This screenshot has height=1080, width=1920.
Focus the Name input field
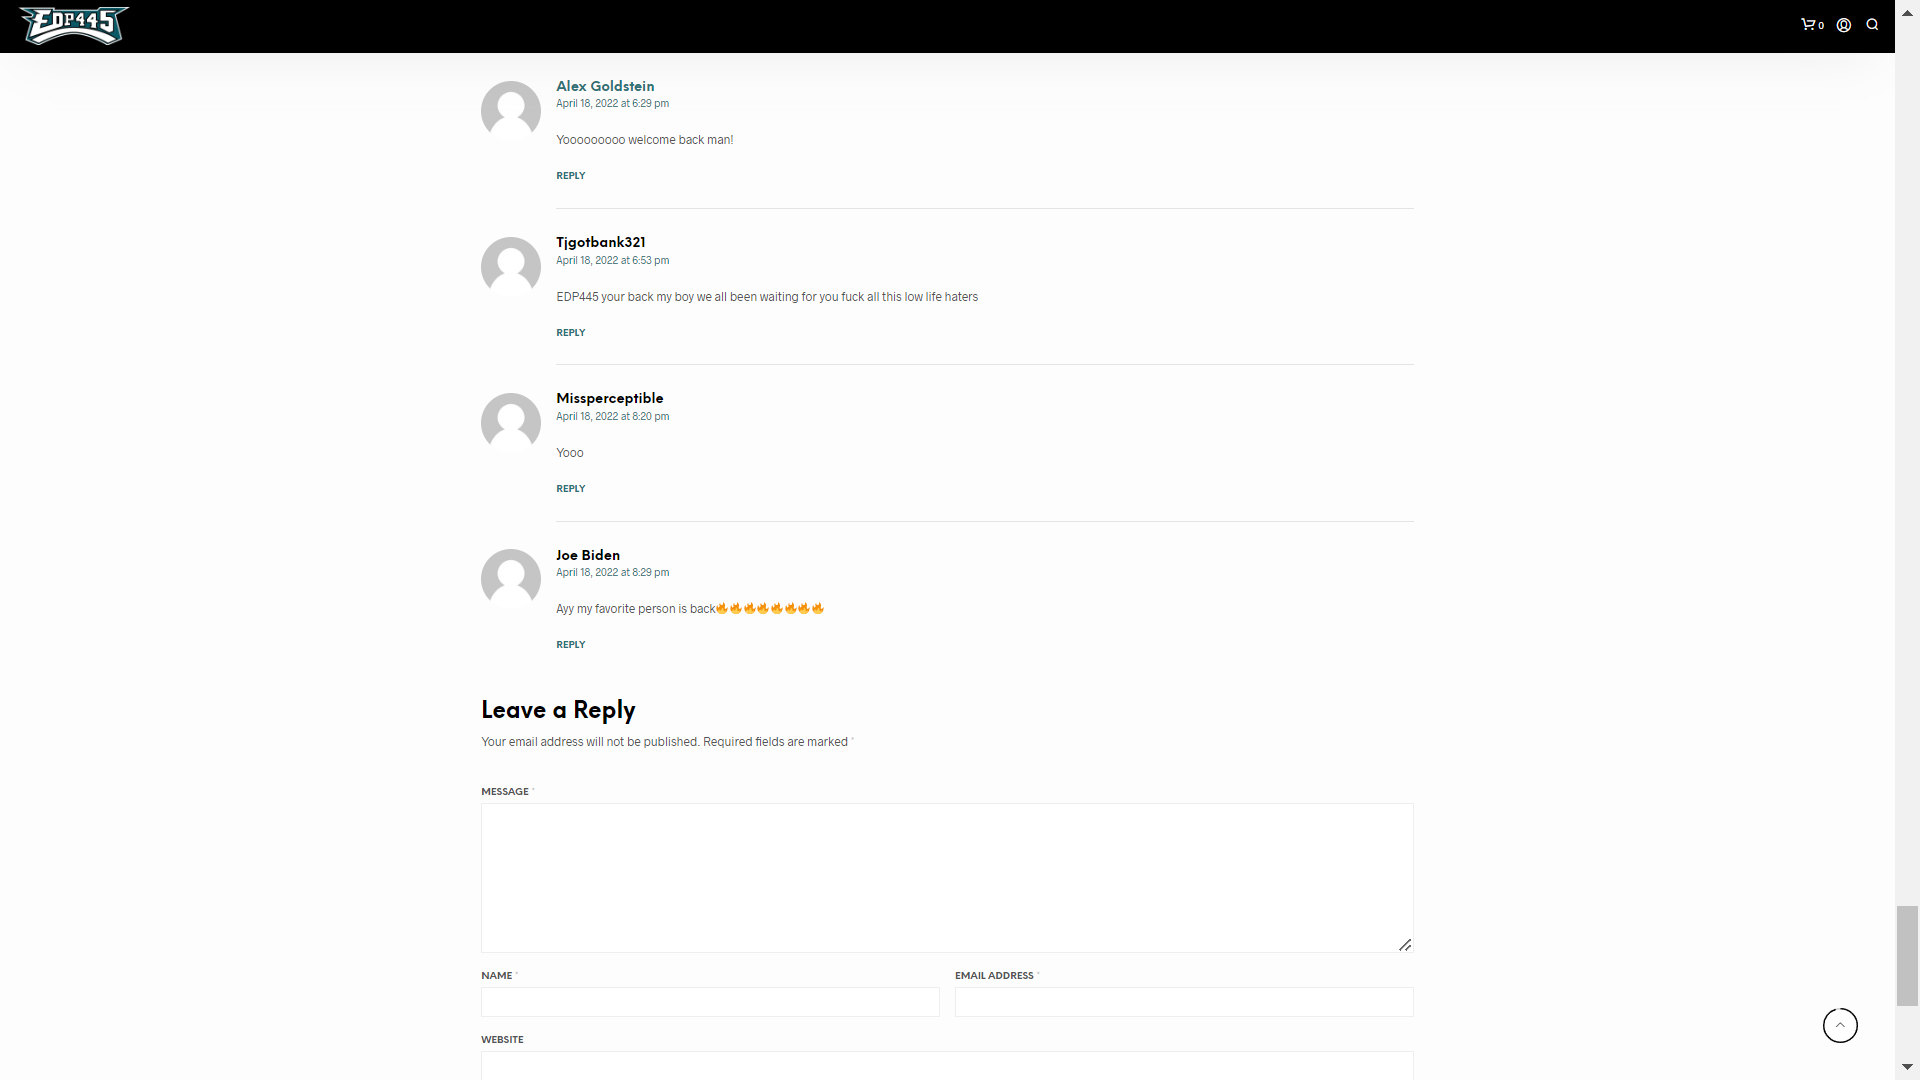click(x=710, y=1002)
